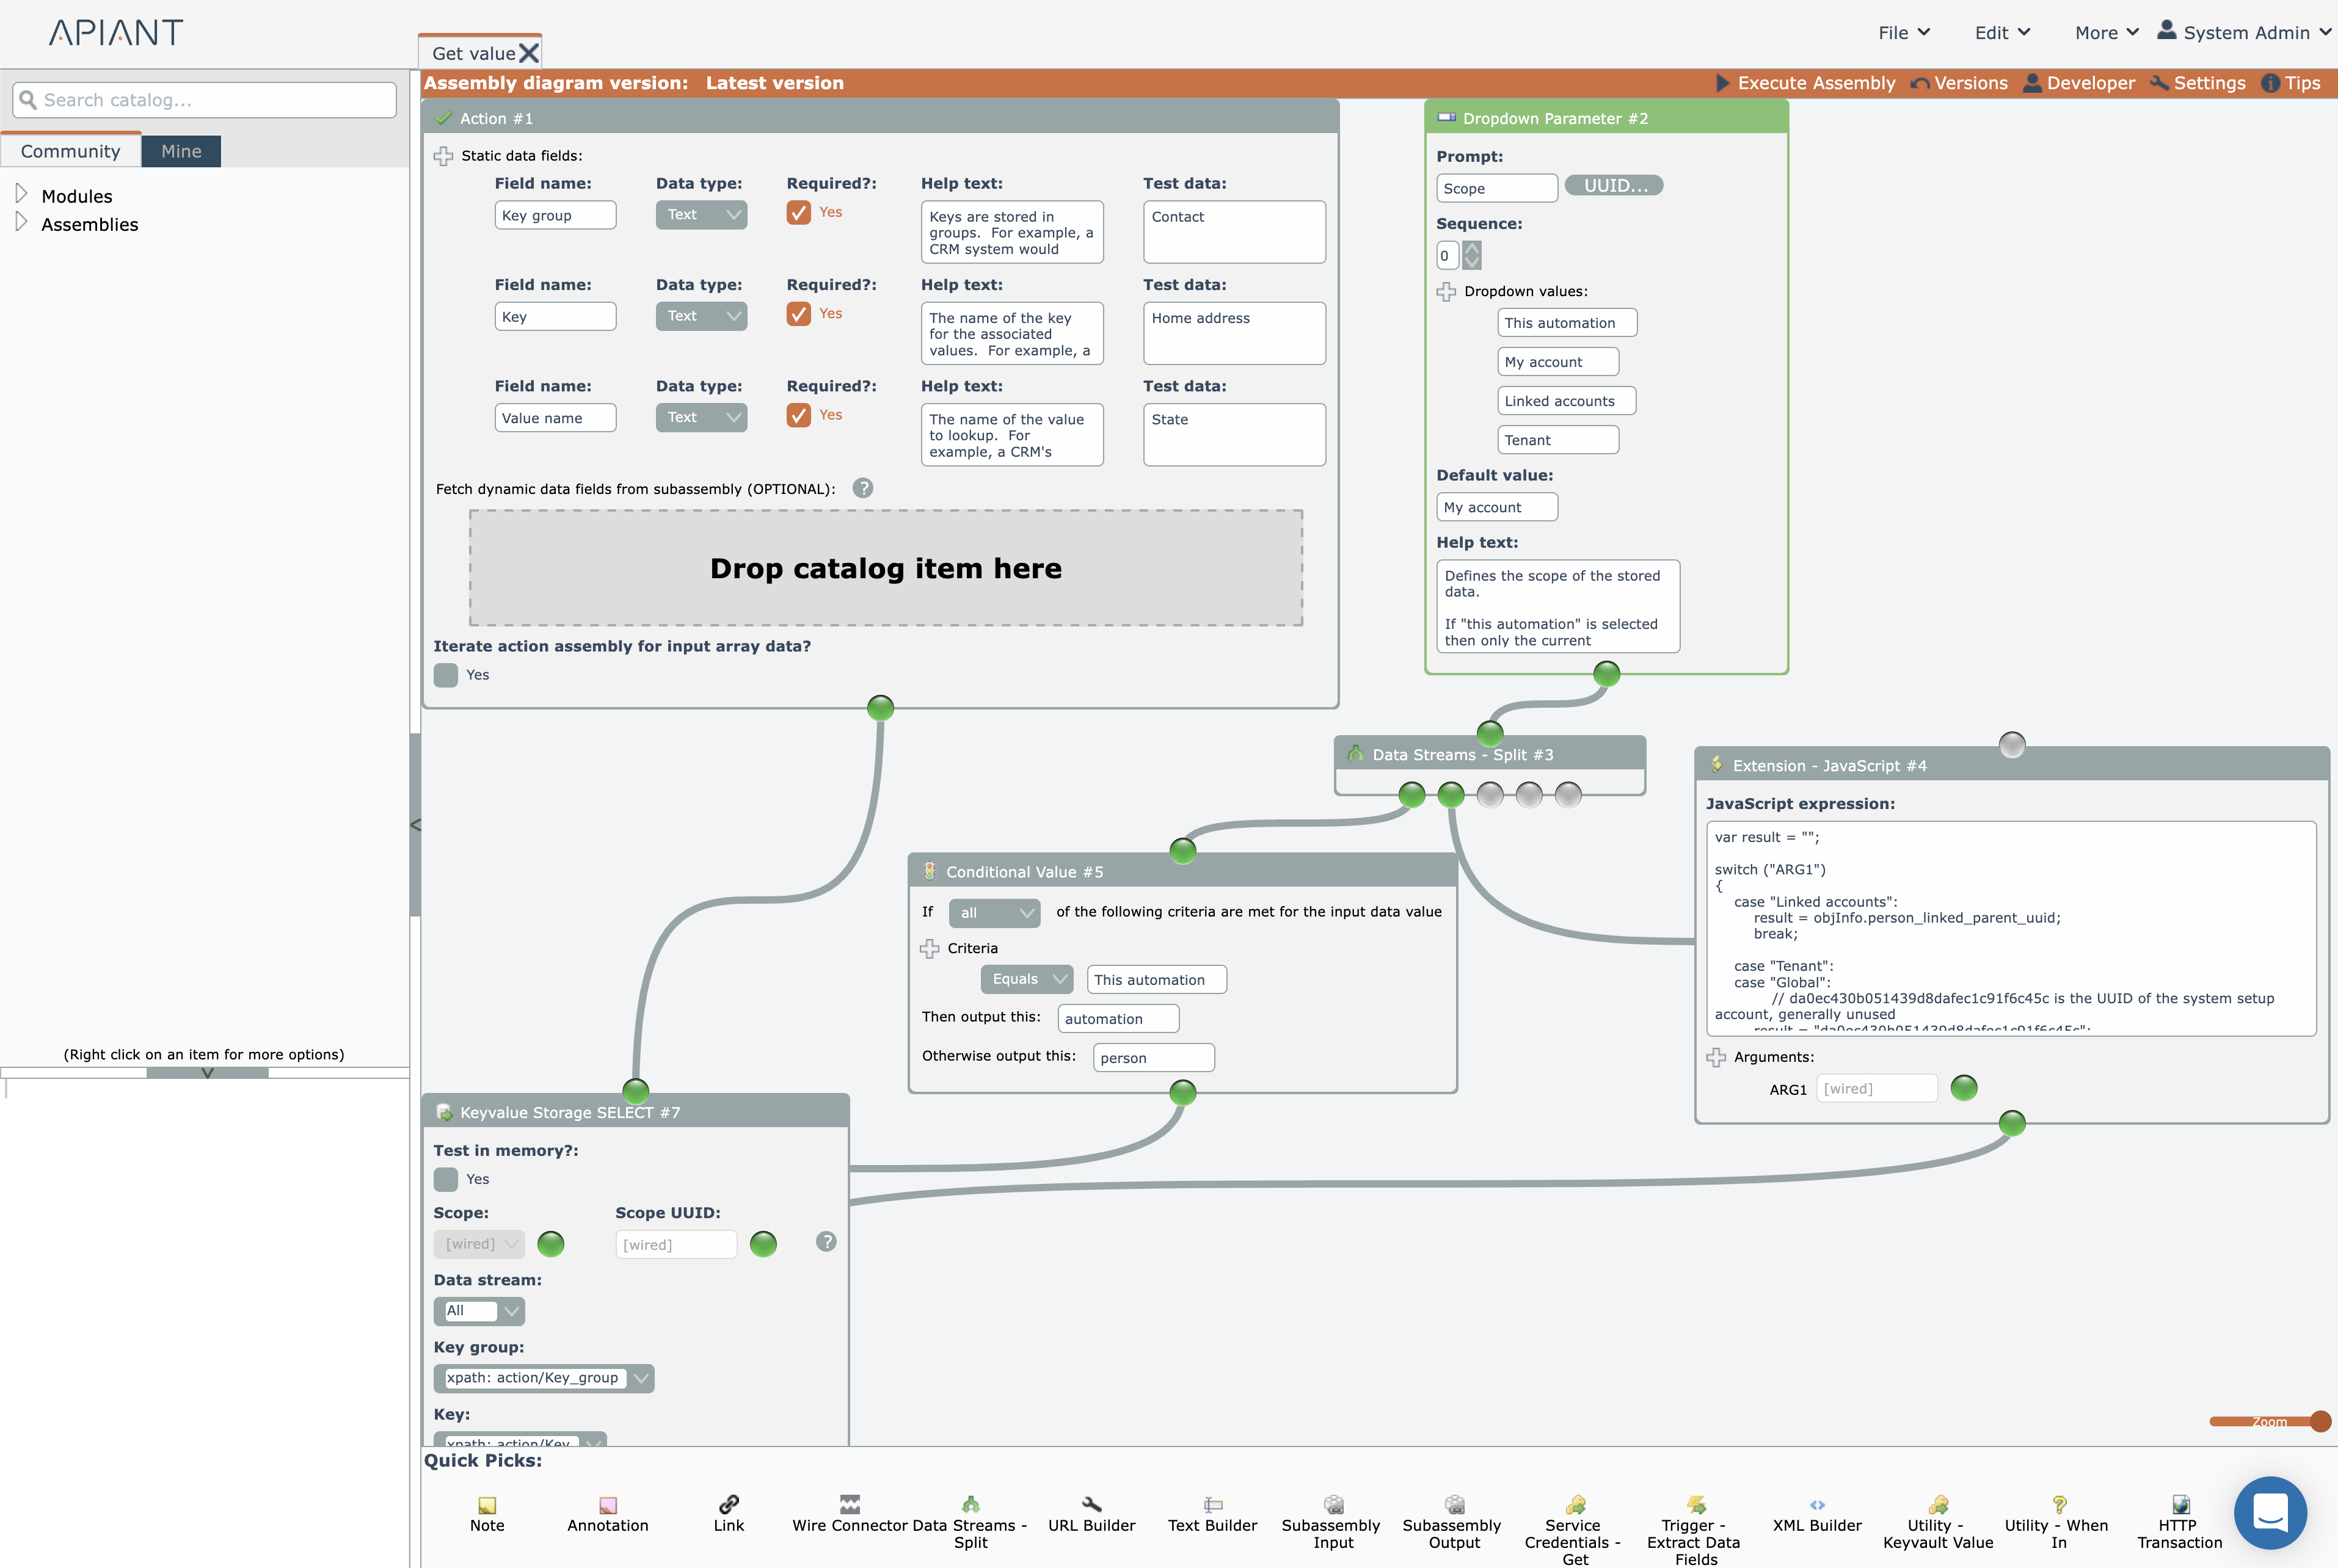Click the Wire Connector quick pick icon

849,1504
